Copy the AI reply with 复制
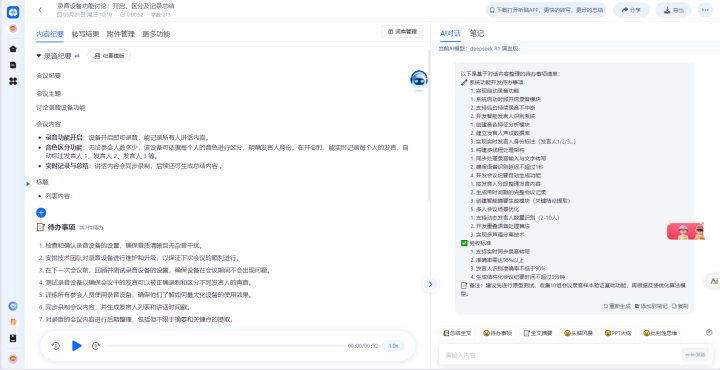This screenshot has width=720, height=370. (680, 306)
